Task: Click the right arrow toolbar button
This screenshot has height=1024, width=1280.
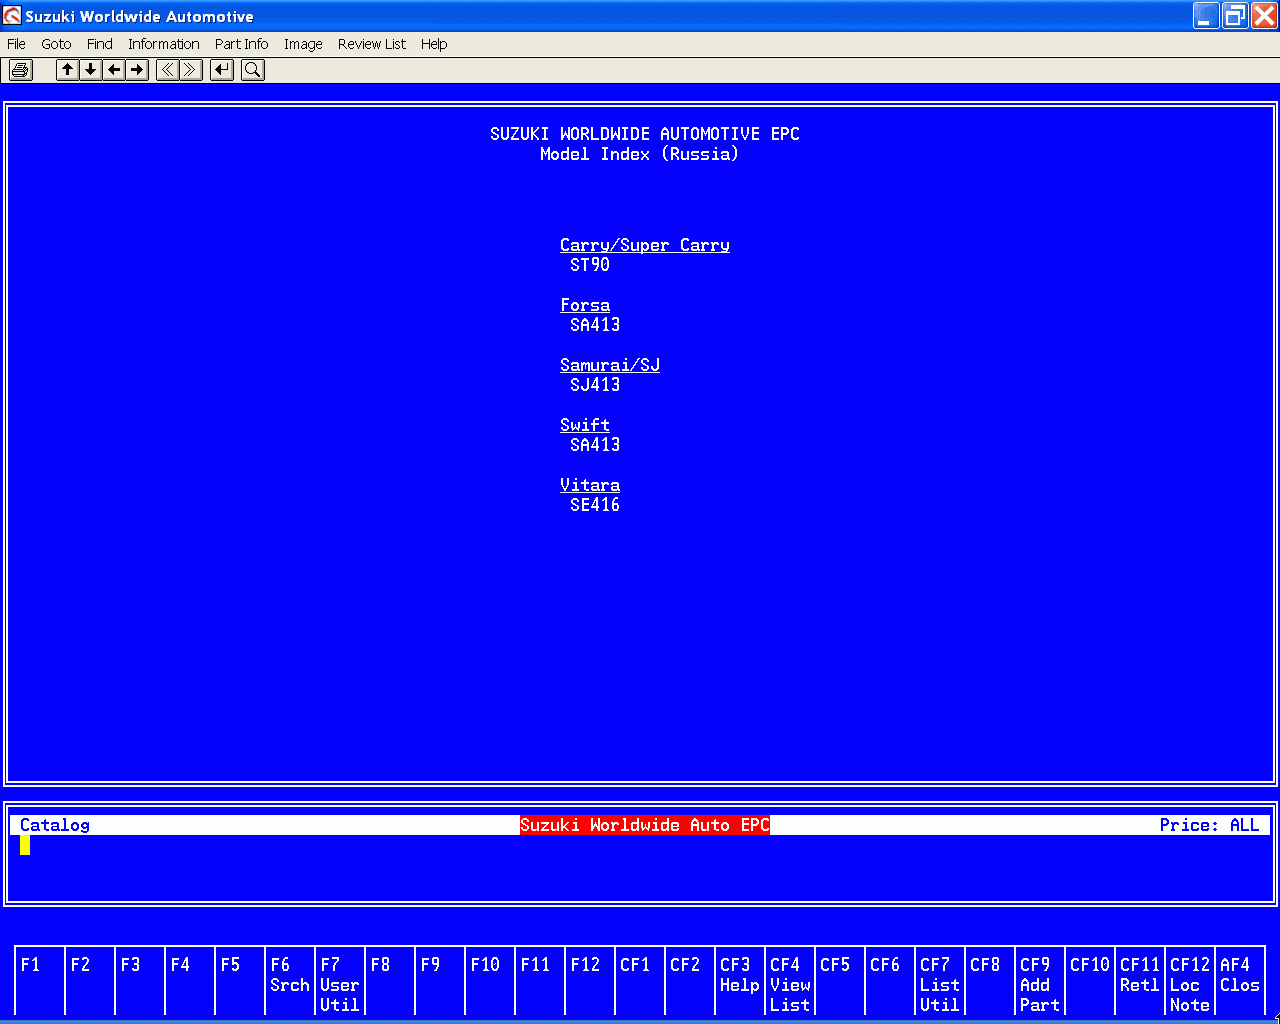Action: (138, 70)
